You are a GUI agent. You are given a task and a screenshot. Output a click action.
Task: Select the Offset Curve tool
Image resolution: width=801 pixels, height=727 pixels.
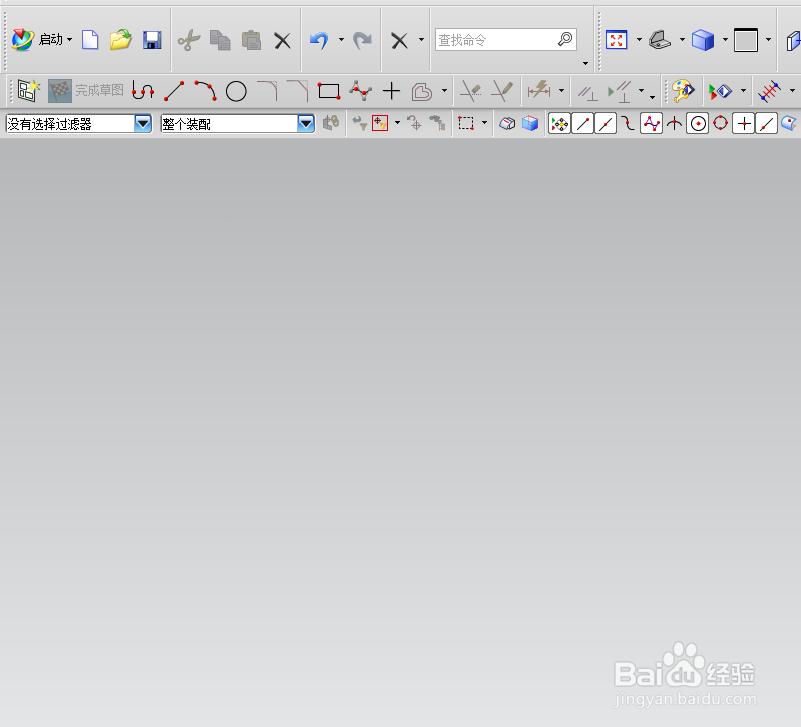pyautogui.click(x=422, y=91)
